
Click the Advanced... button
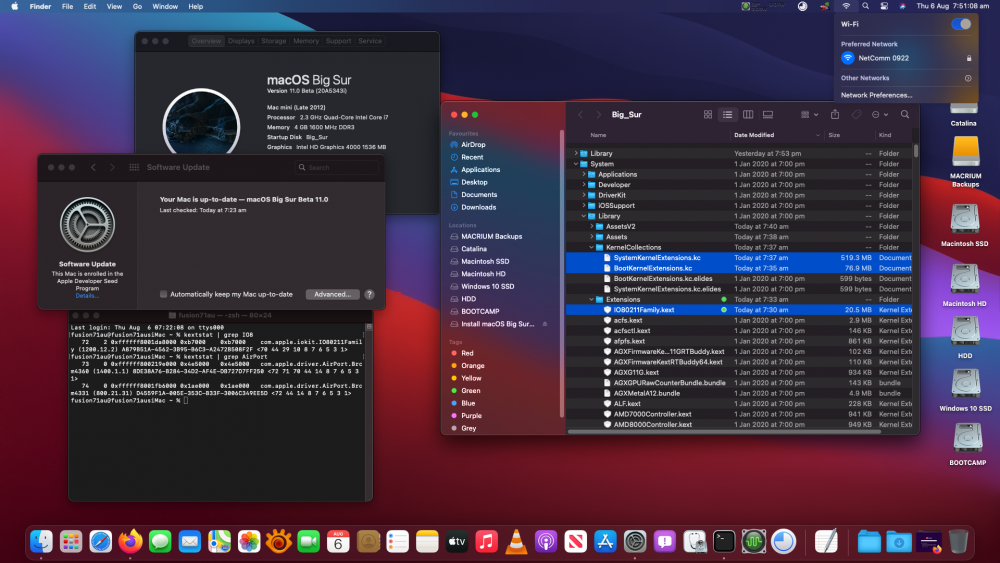pyautogui.click(x=332, y=294)
